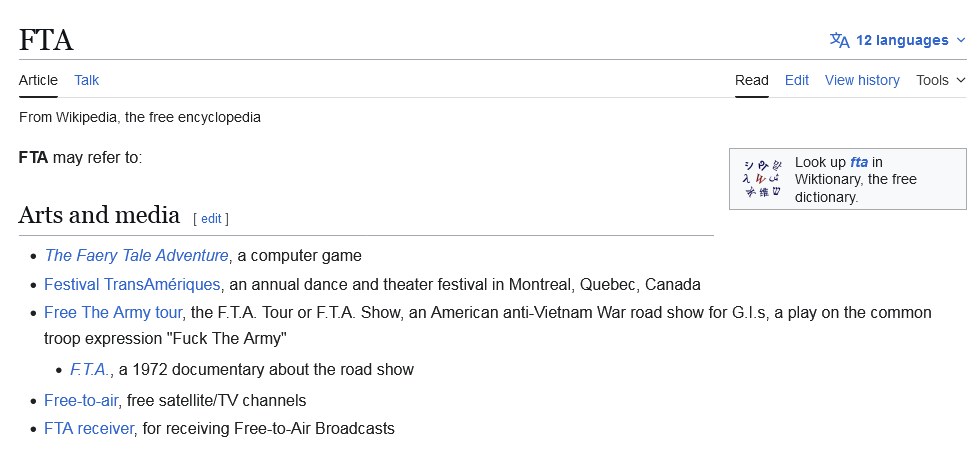Screen dimensions: 980x450
Task: Follow the Festival TransAmériques link
Action: (132, 284)
